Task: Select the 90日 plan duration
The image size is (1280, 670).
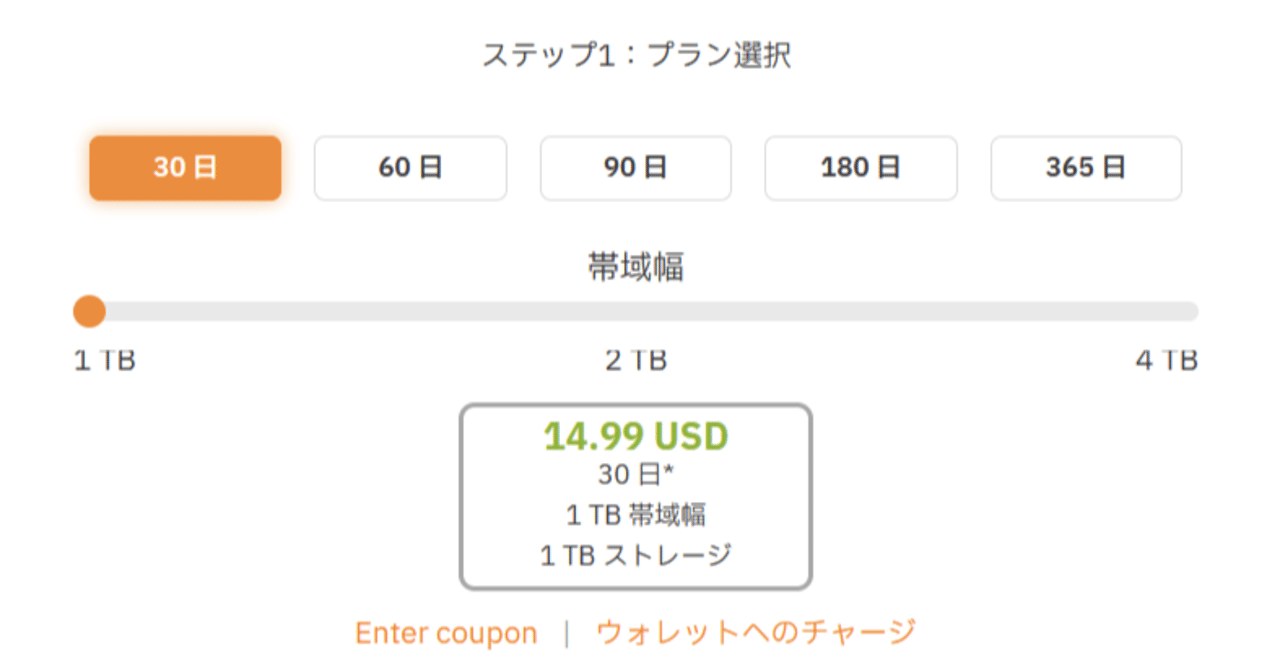Action: tap(636, 168)
